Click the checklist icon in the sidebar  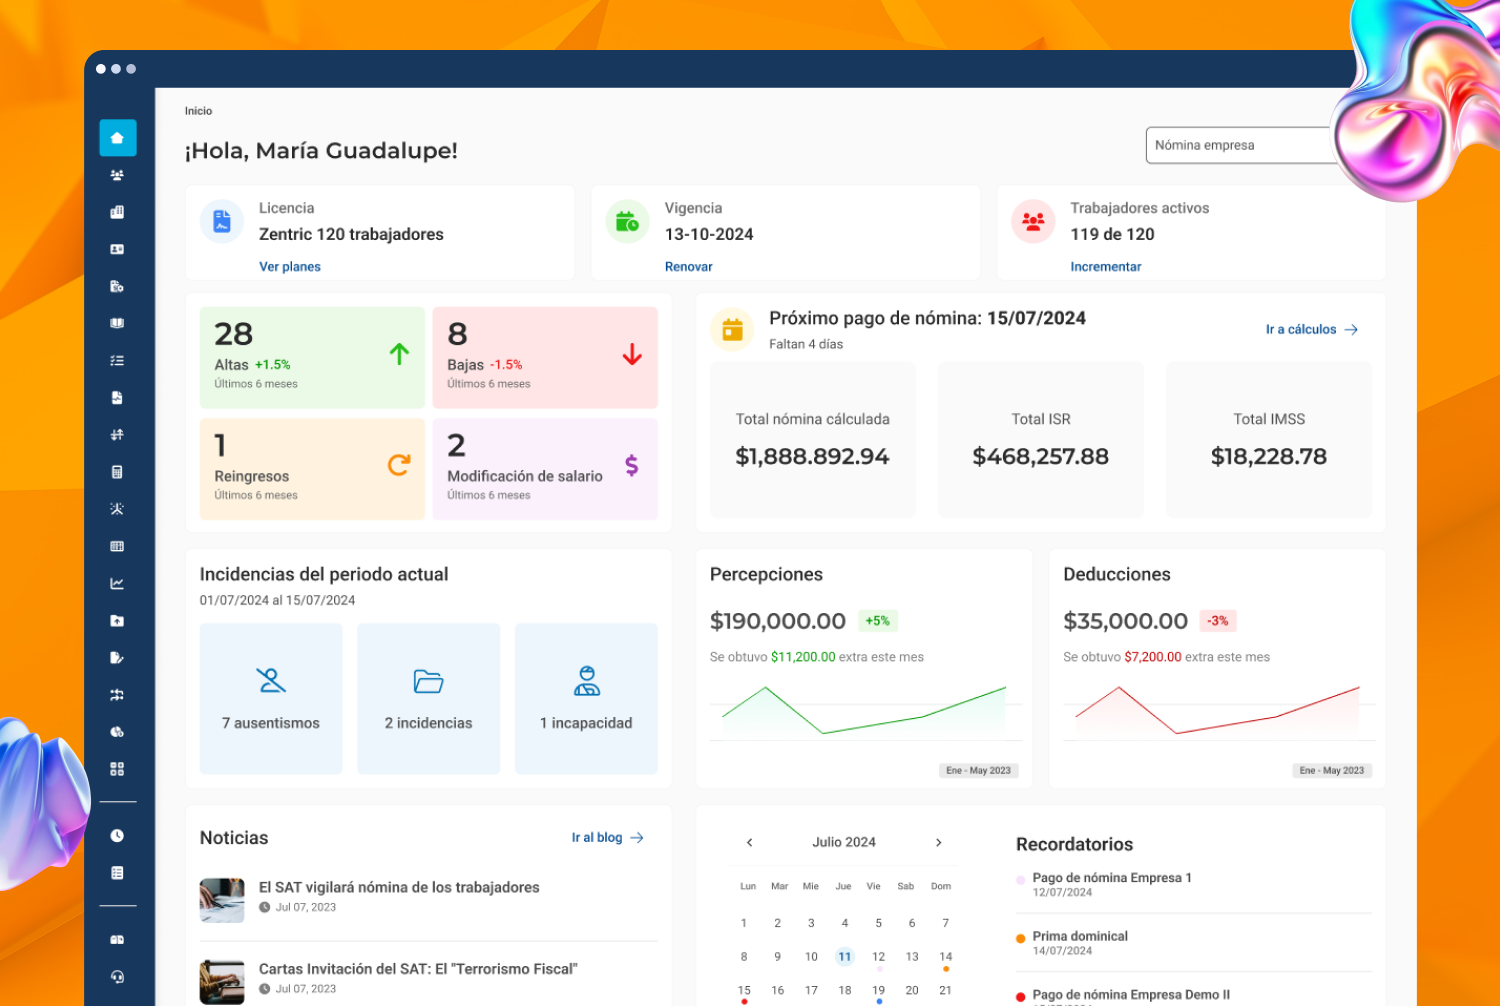[x=117, y=361]
